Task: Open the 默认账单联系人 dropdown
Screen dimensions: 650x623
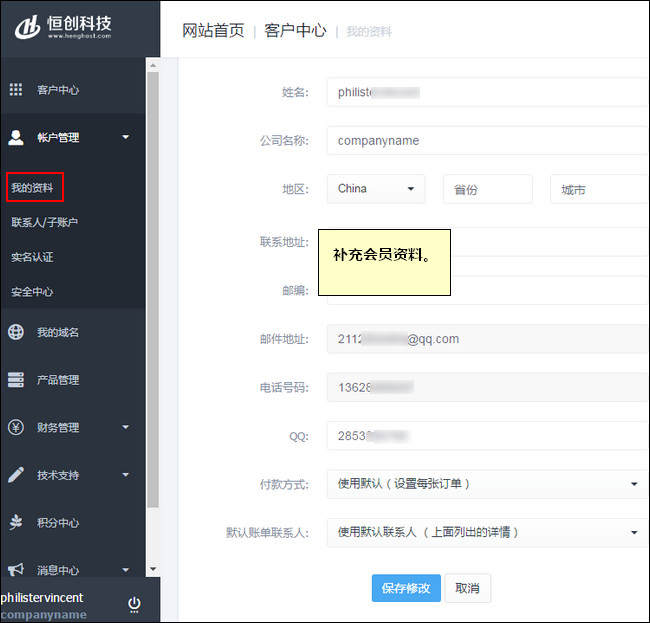Action: (x=487, y=532)
